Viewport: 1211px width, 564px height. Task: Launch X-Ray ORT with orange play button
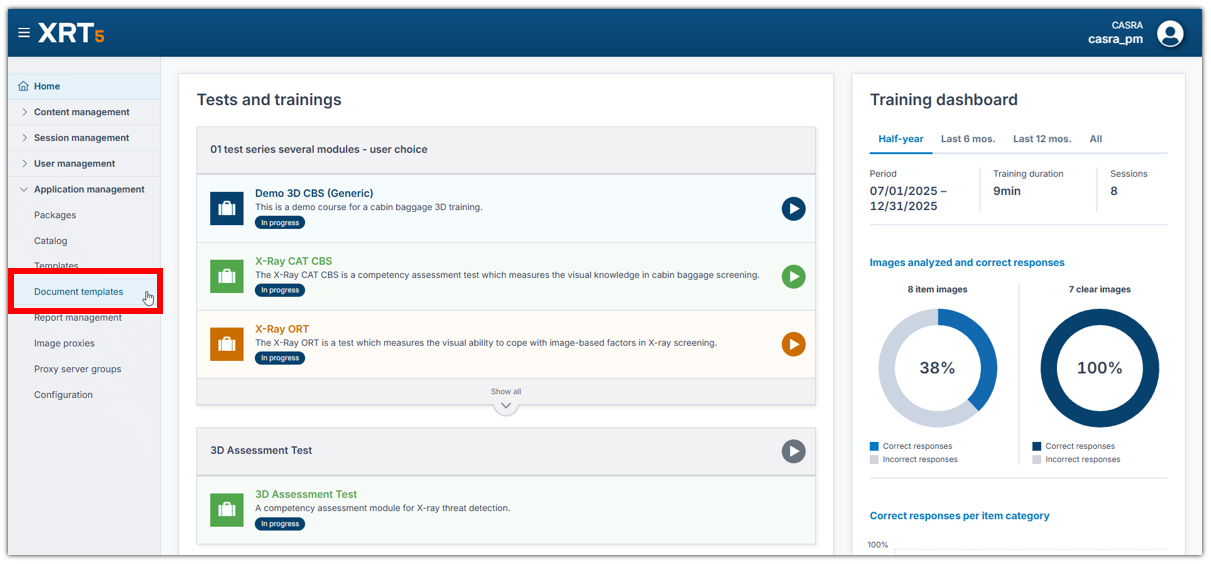pos(793,344)
